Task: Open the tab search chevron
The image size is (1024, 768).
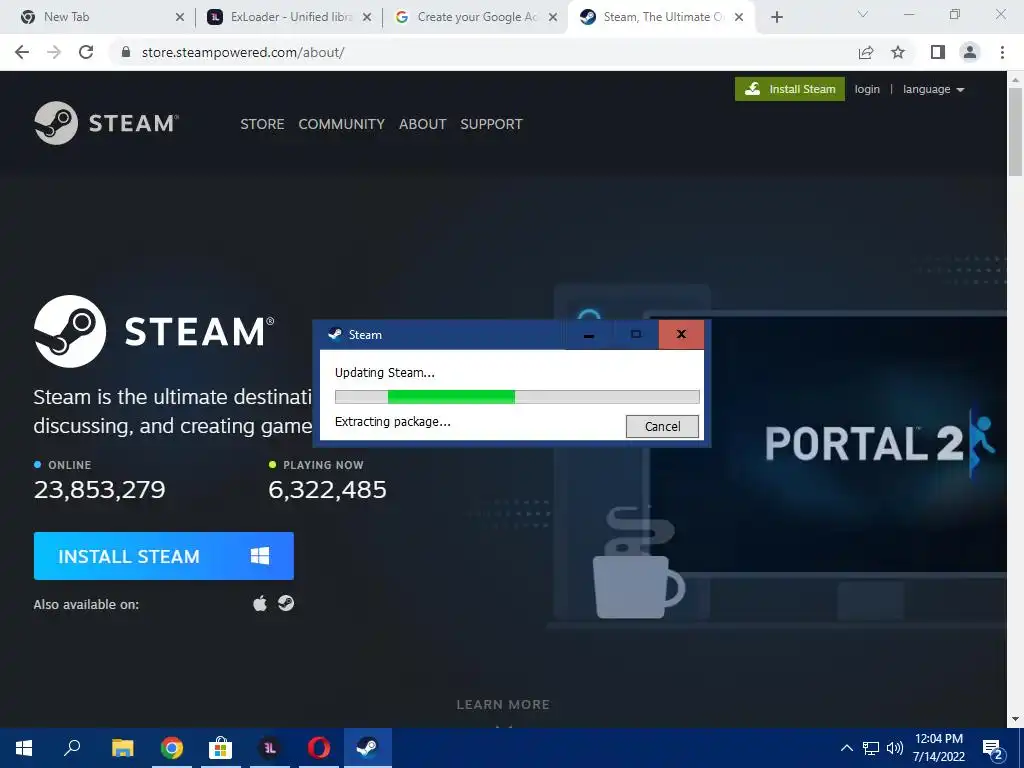Action: pyautogui.click(x=862, y=14)
